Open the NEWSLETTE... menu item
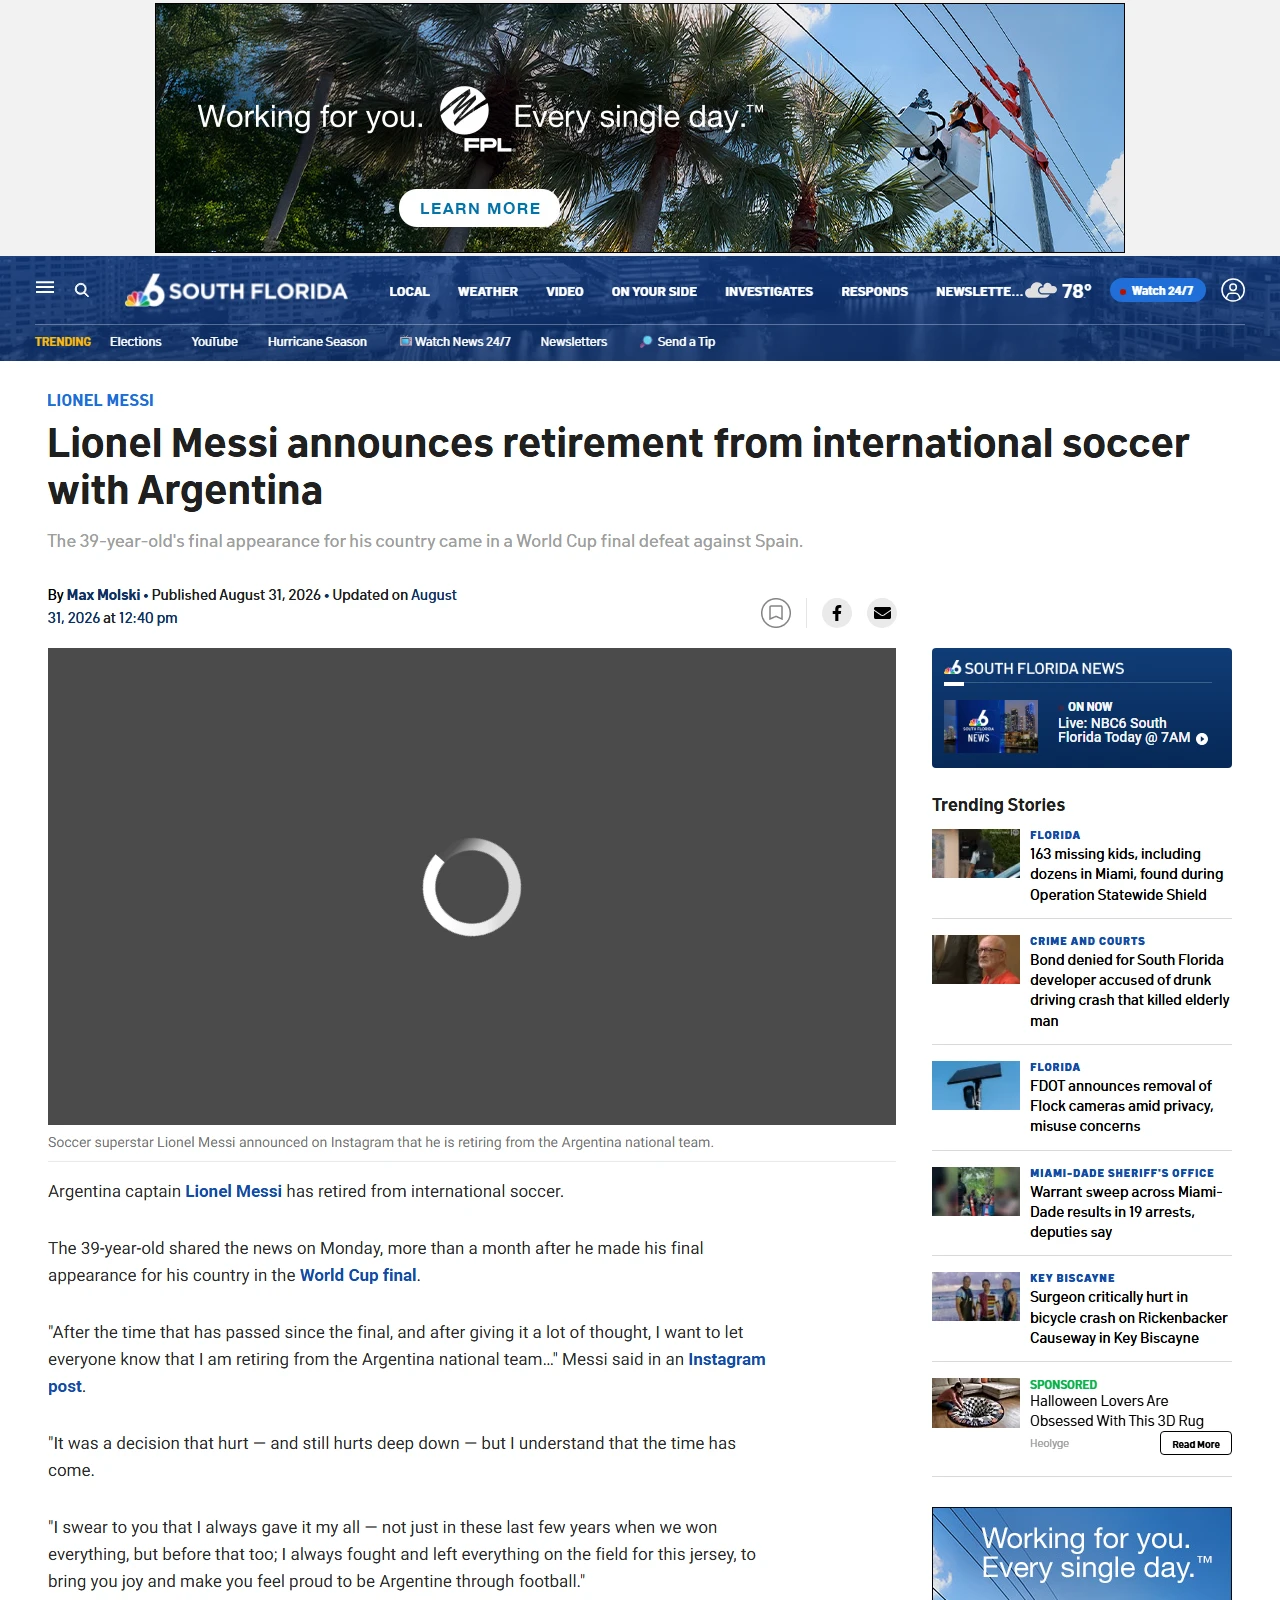The height and width of the screenshot is (1600, 1280). coord(979,292)
